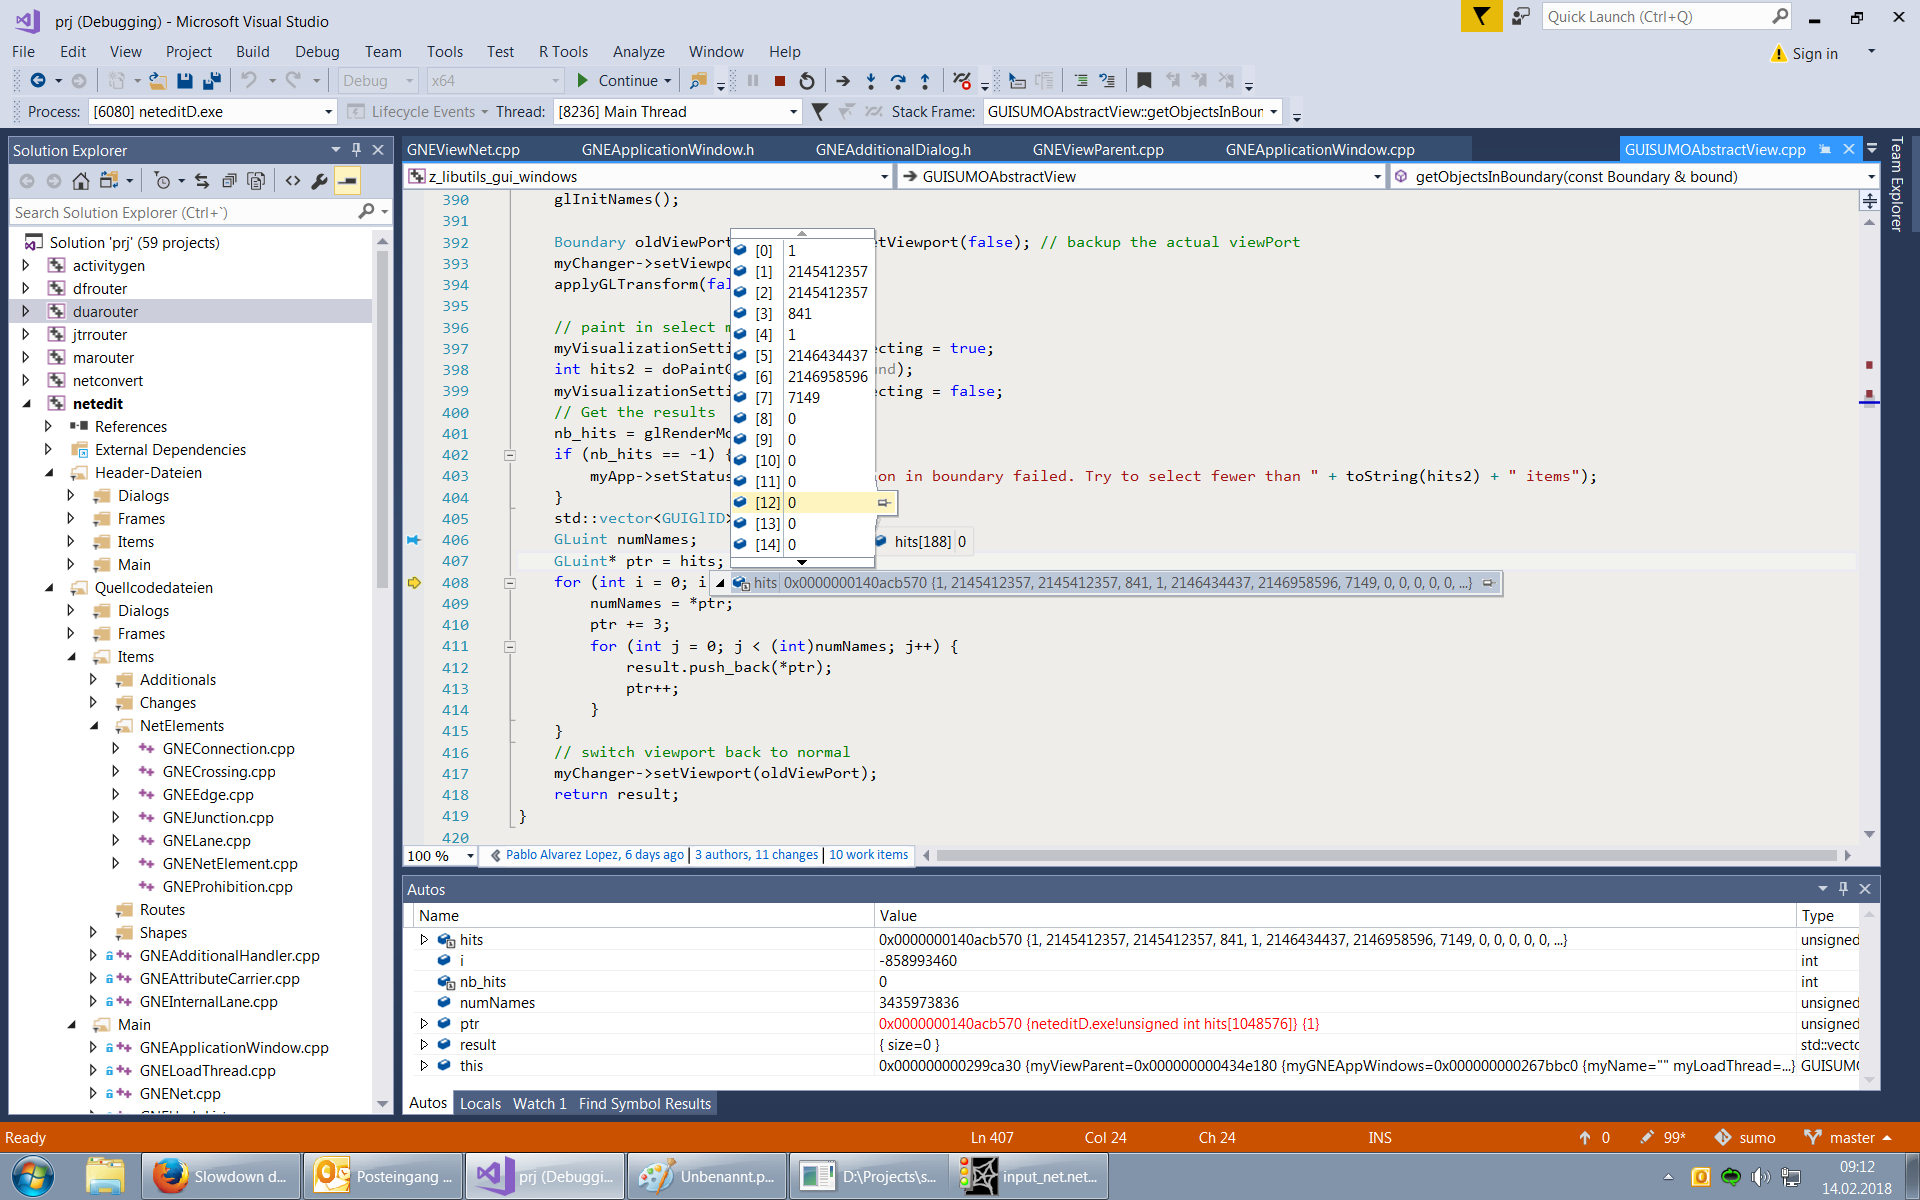Switch to the GNEViewParent.cpp tab
Viewport: 1920px width, 1200px height.
click(x=1098, y=148)
